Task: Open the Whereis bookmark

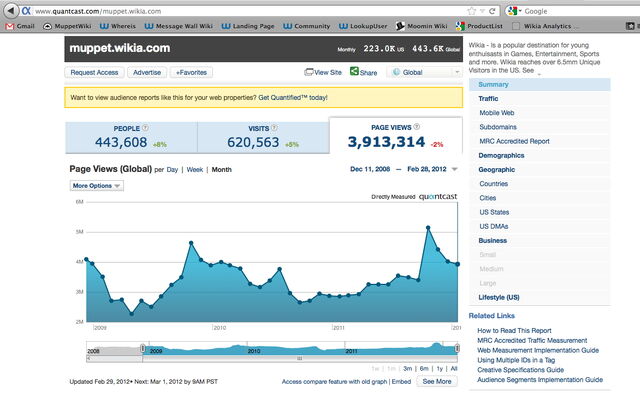Action: (x=118, y=26)
